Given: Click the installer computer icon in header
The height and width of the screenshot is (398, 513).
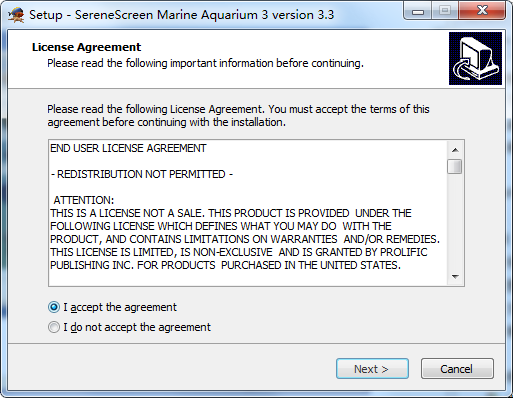Looking at the screenshot, I should point(475,58).
